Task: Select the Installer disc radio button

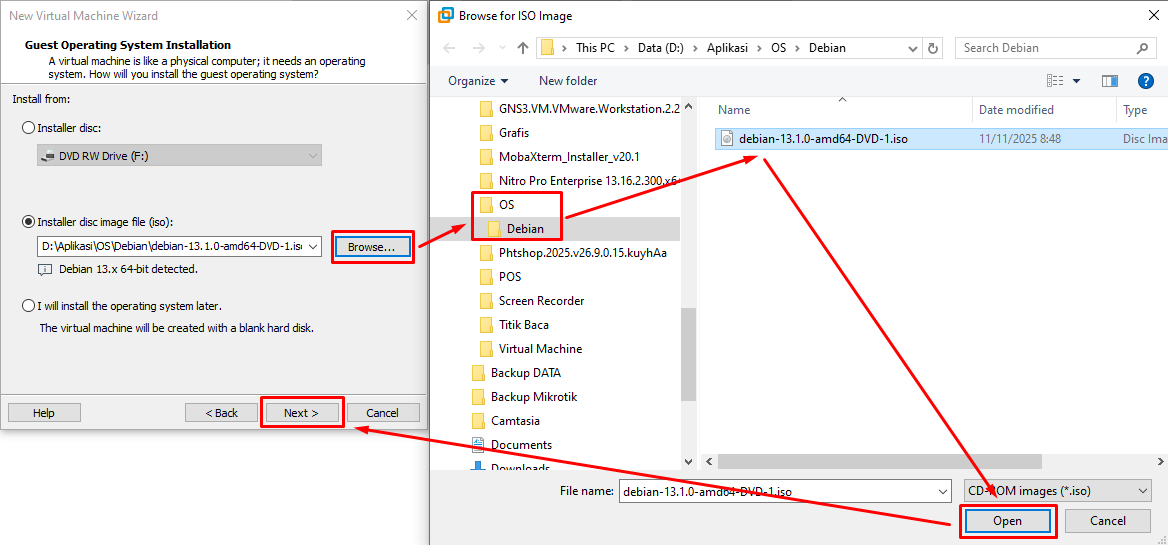Action: click(28, 128)
